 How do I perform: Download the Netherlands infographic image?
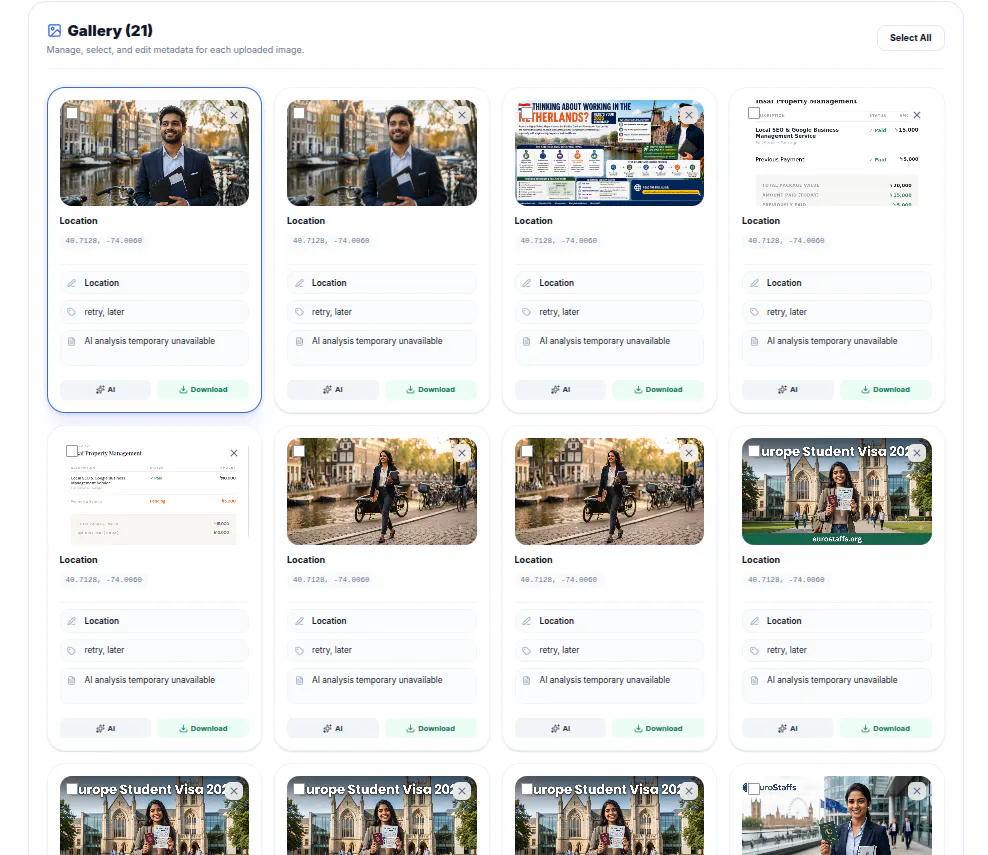658,389
